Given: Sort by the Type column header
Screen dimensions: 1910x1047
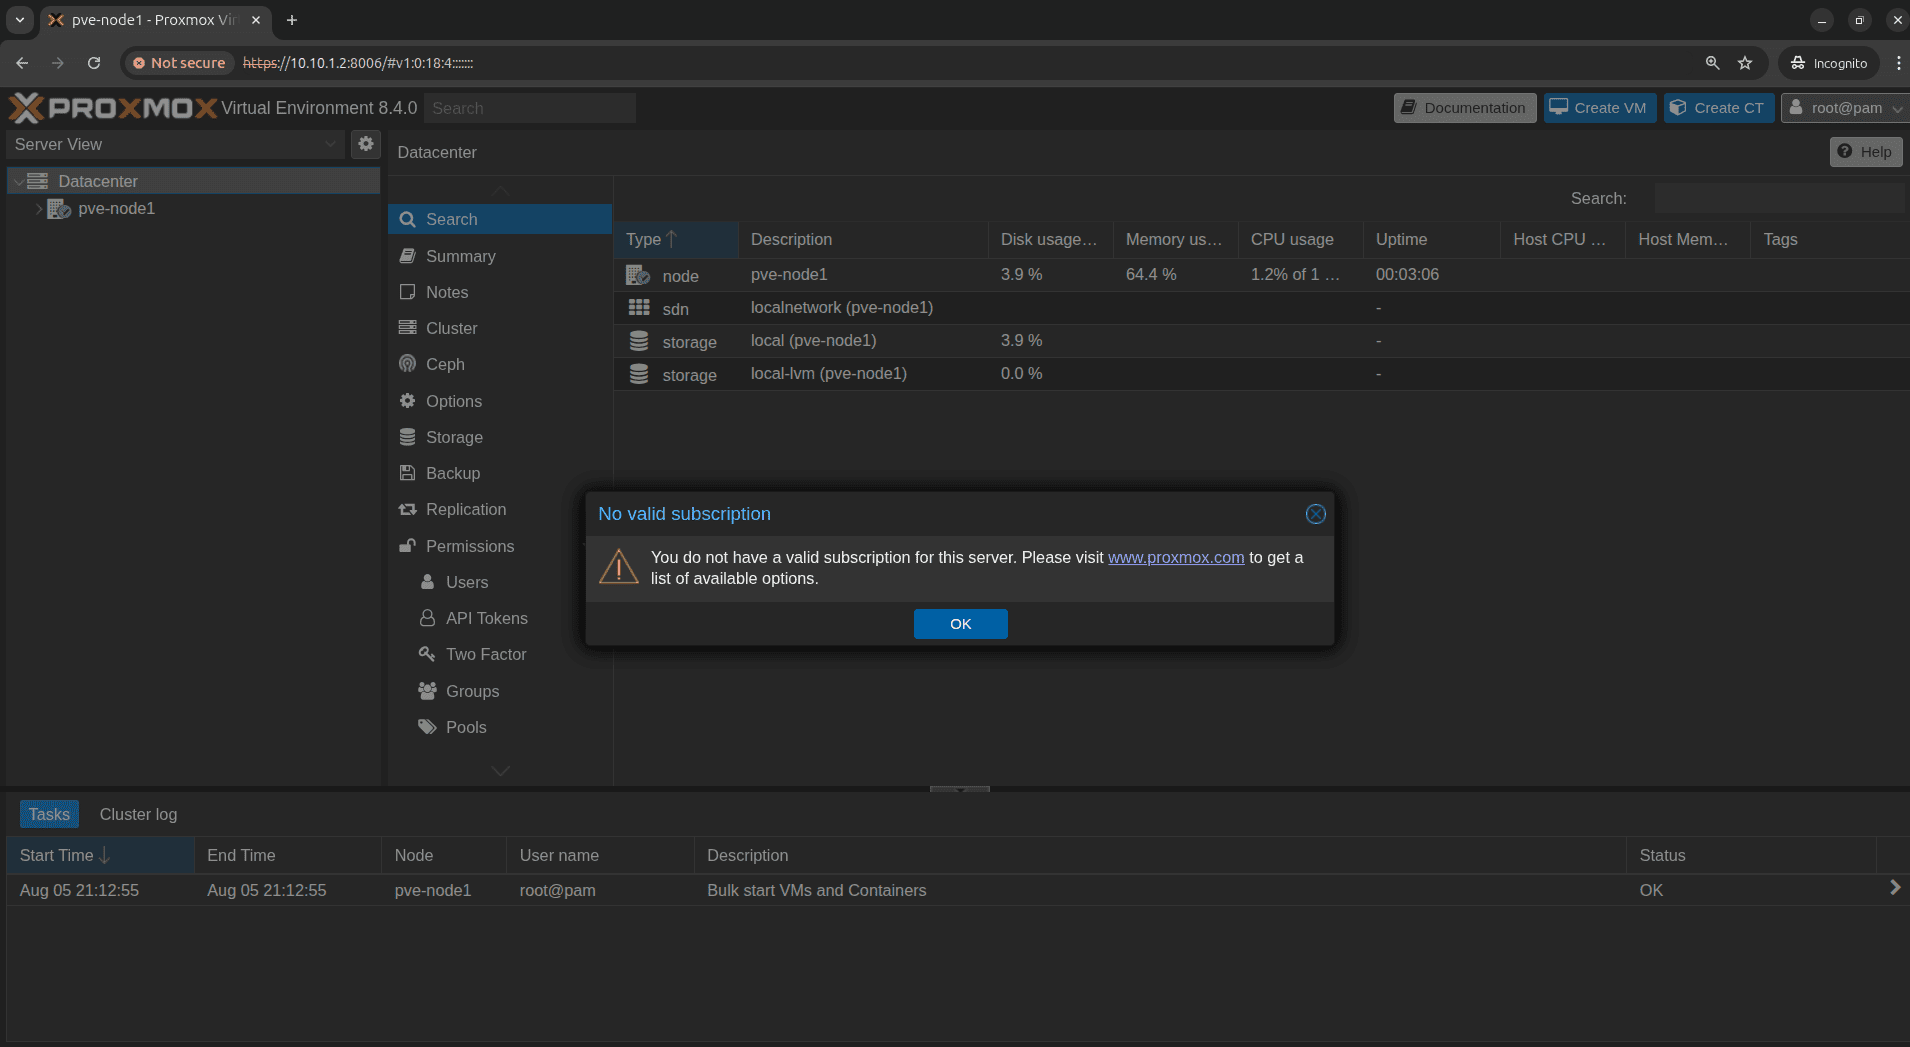Looking at the screenshot, I should click(x=644, y=240).
